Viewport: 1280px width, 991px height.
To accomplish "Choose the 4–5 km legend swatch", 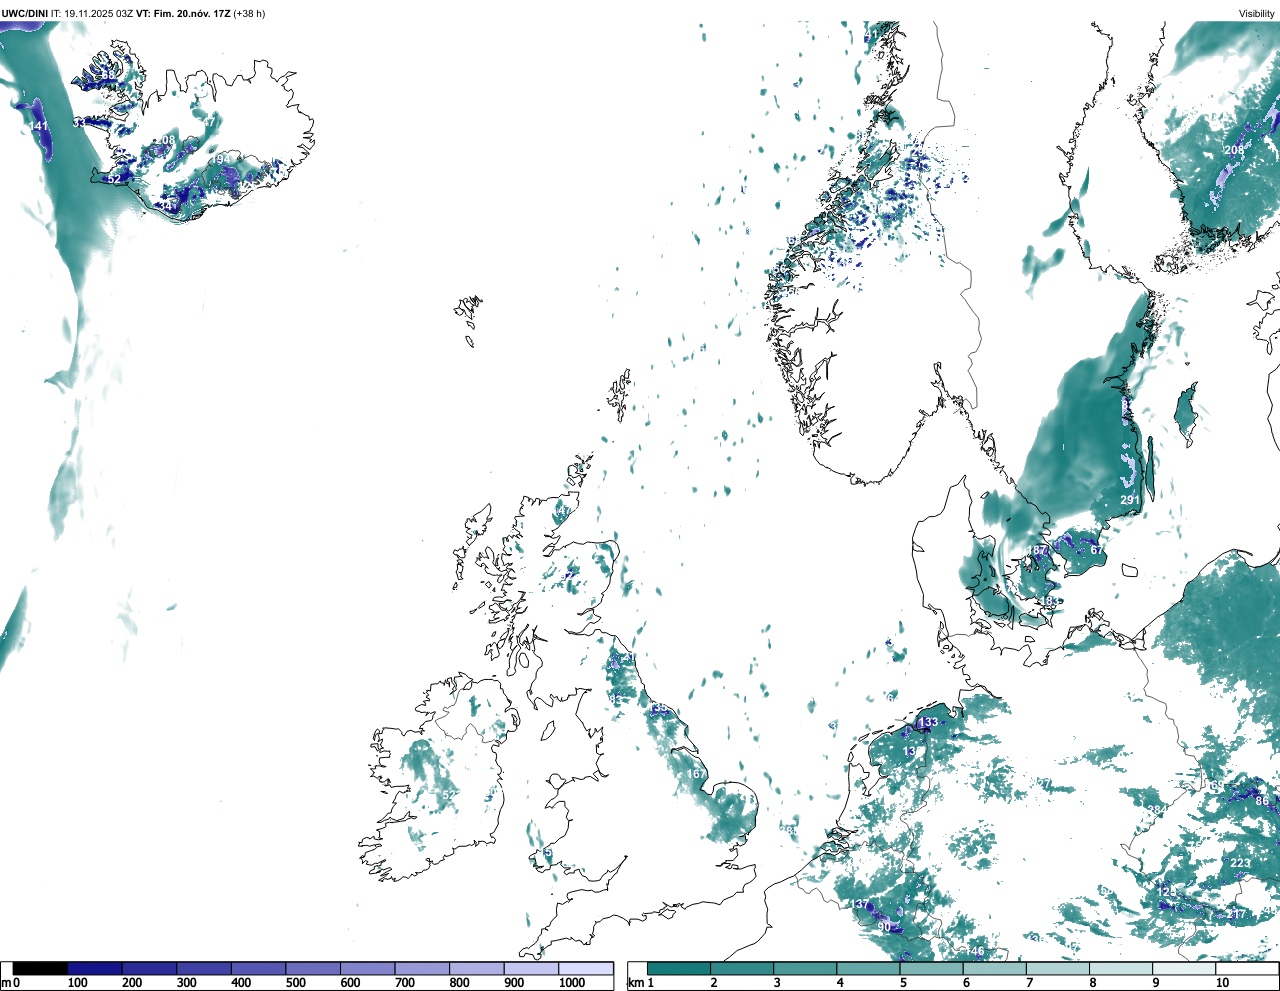I will coord(868,968).
